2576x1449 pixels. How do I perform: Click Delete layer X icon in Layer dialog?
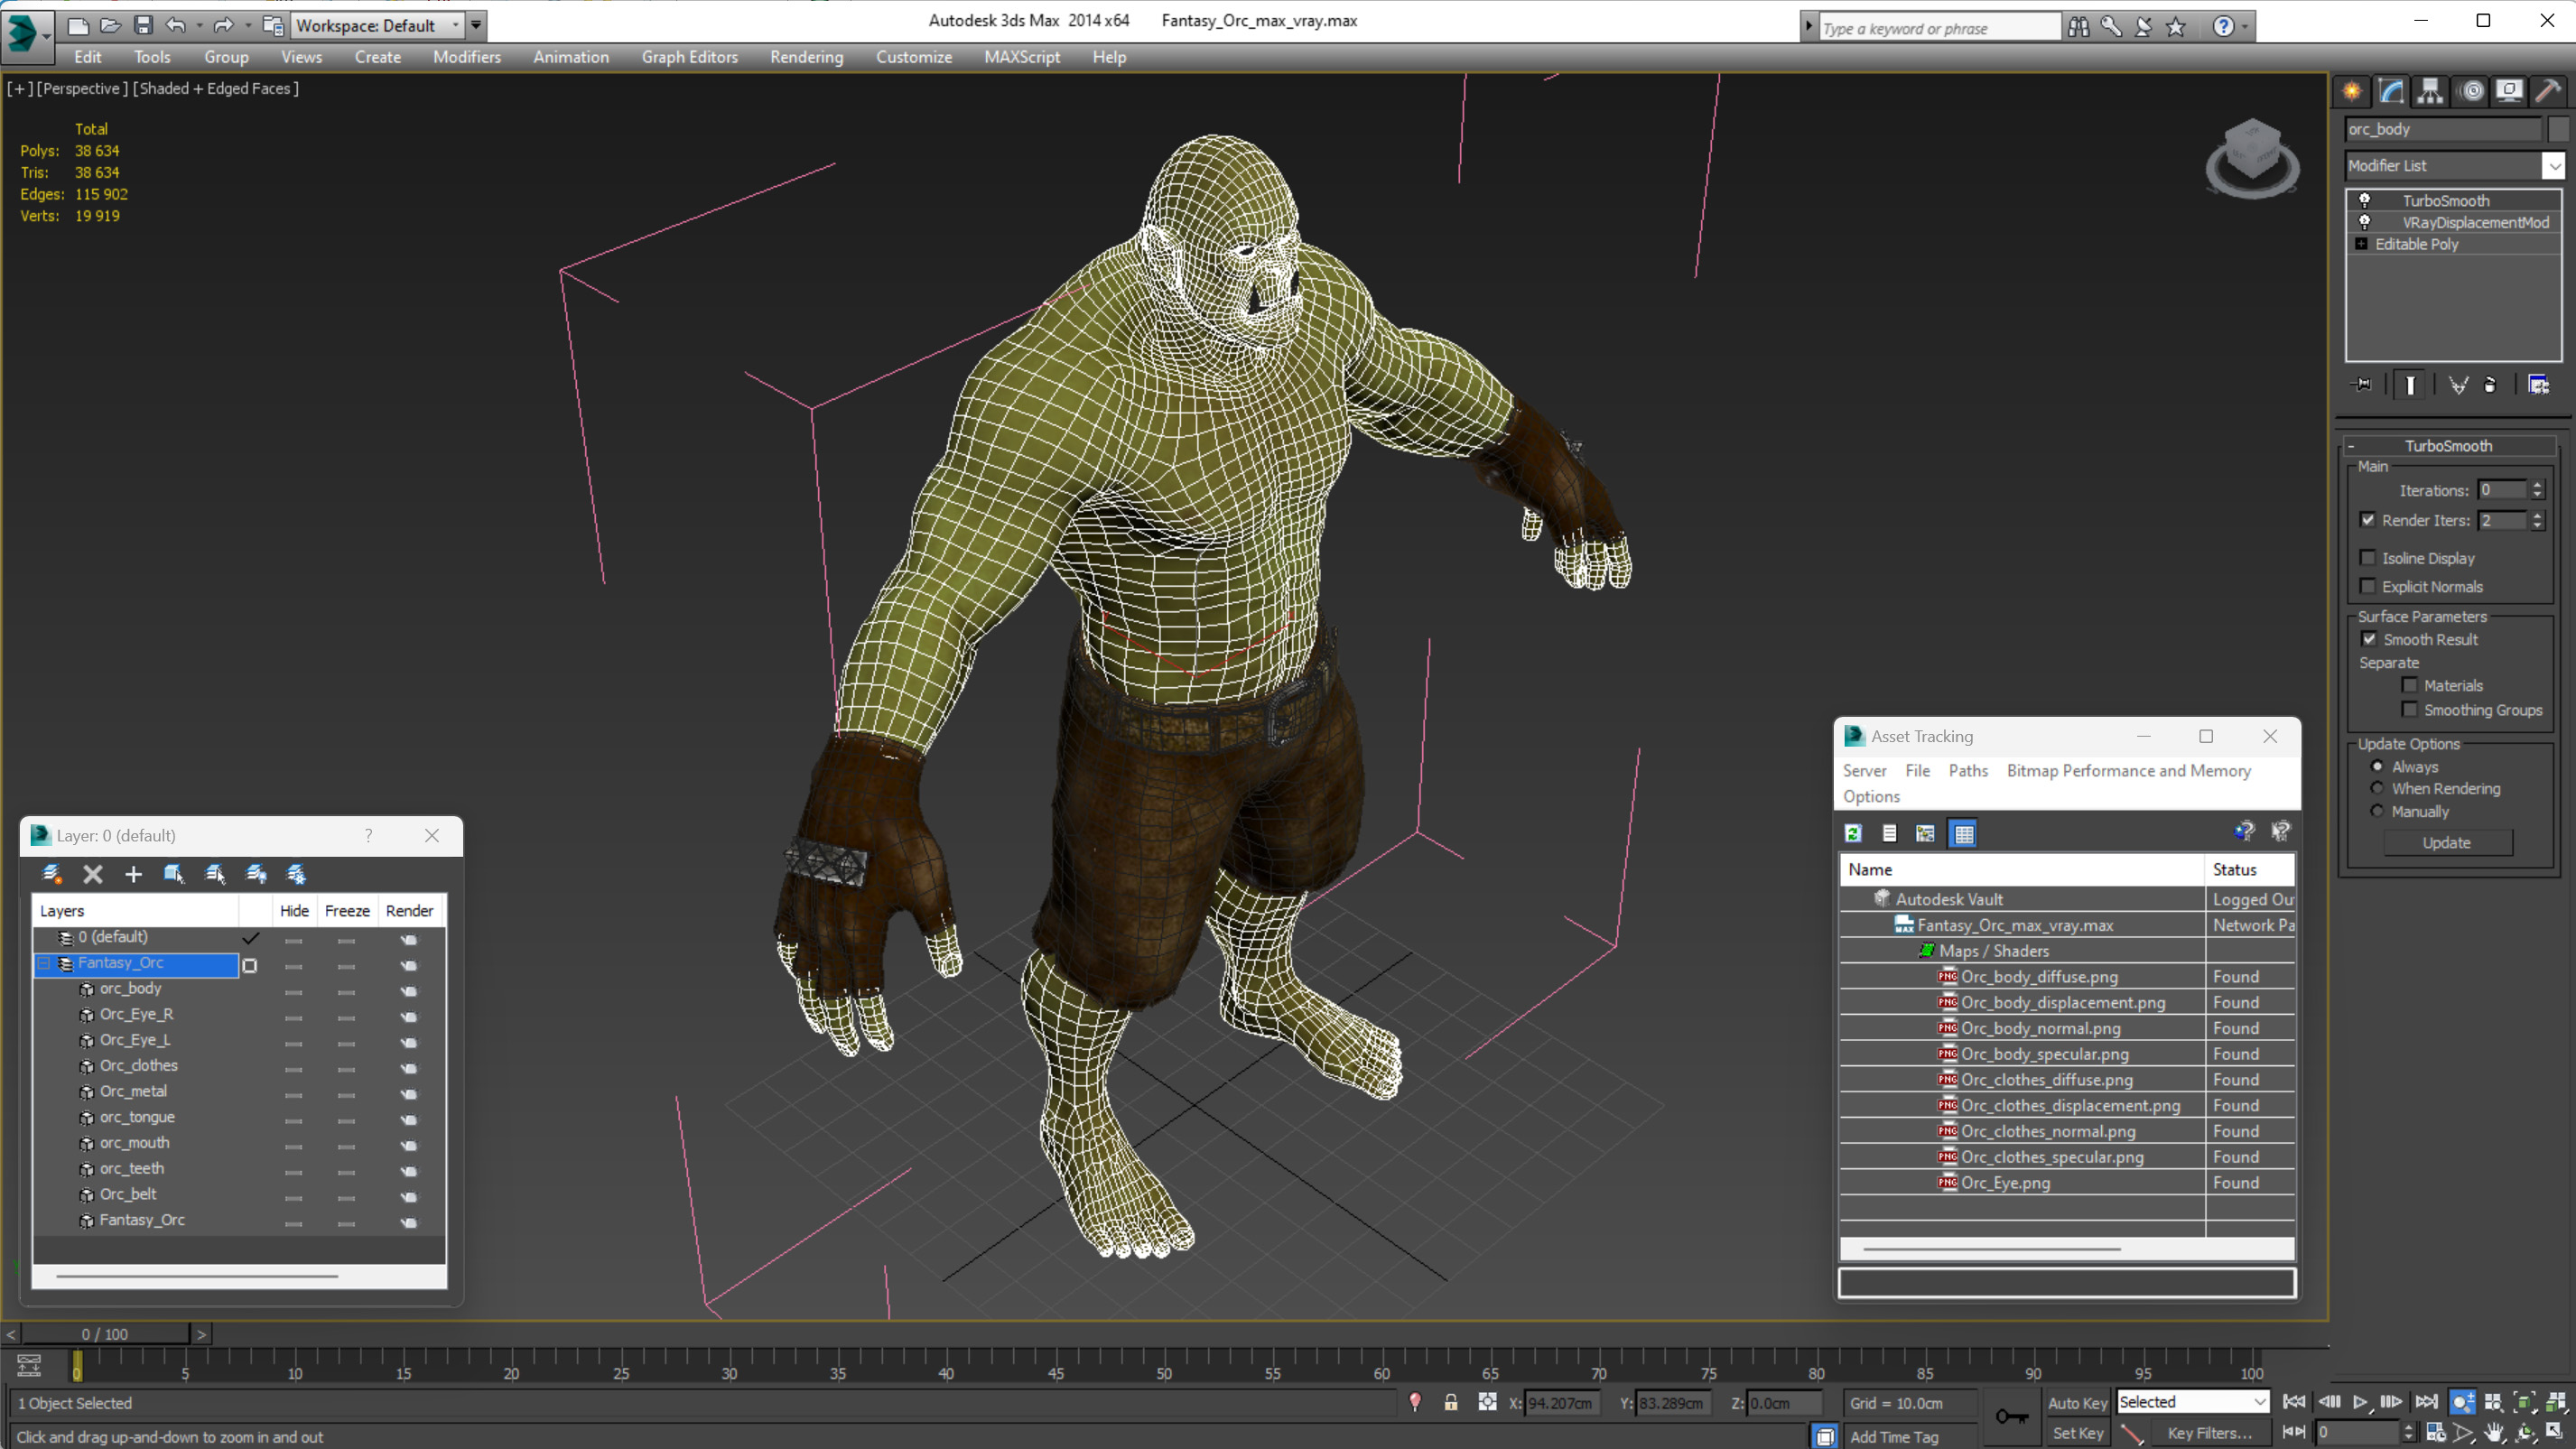(93, 874)
